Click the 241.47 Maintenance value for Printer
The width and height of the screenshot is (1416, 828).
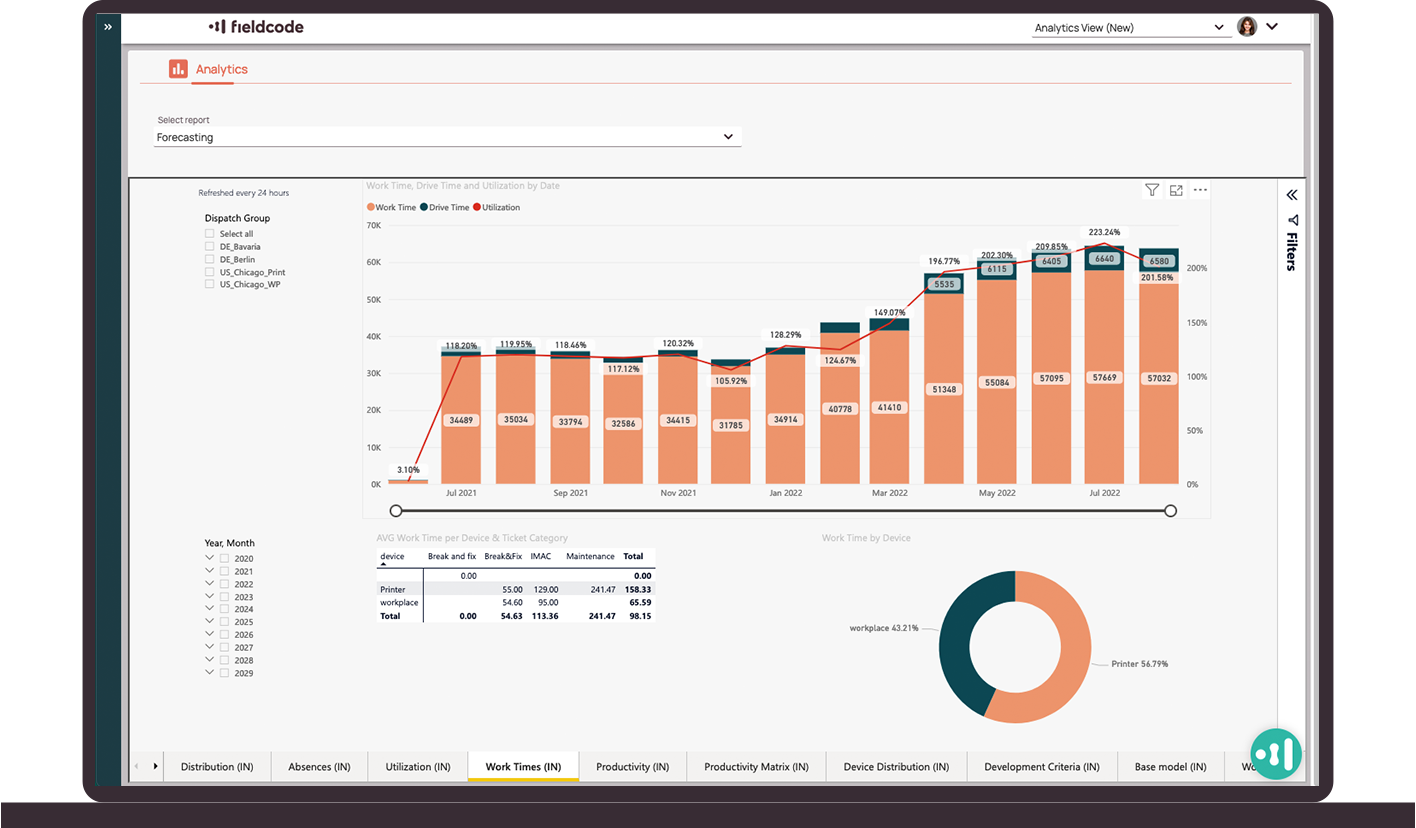click(601, 590)
